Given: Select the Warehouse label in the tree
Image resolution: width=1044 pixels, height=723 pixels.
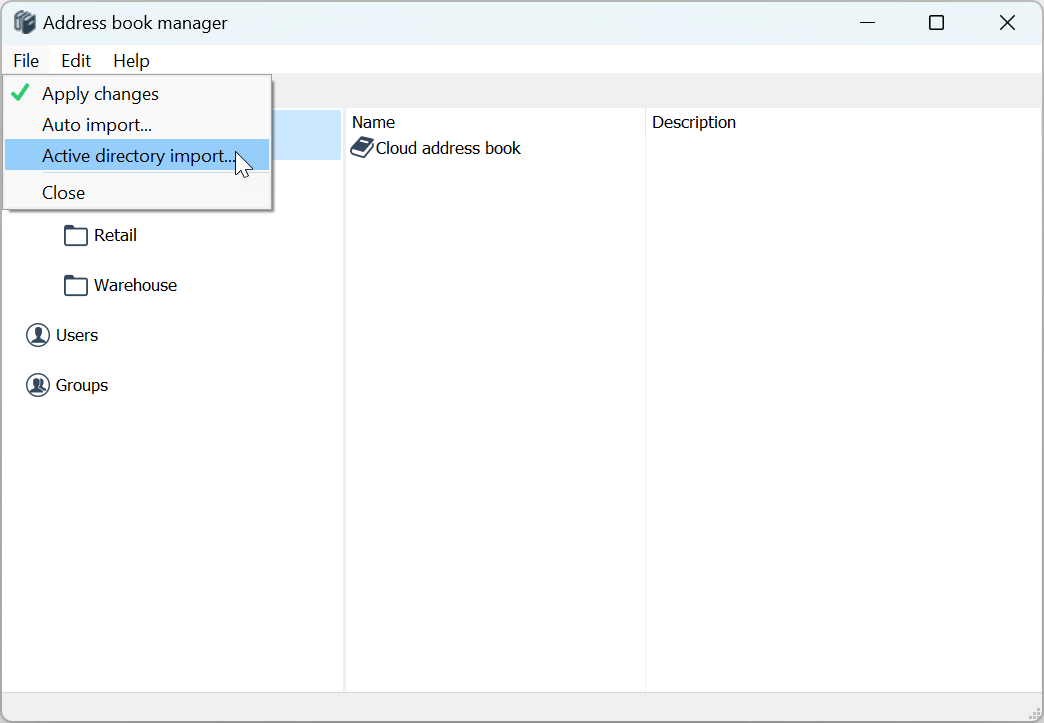Looking at the screenshot, I should click(x=135, y=285).
